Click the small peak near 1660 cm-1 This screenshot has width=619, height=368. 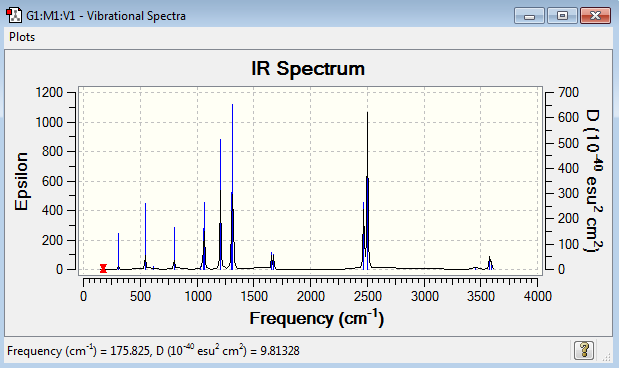coord(272,261)
